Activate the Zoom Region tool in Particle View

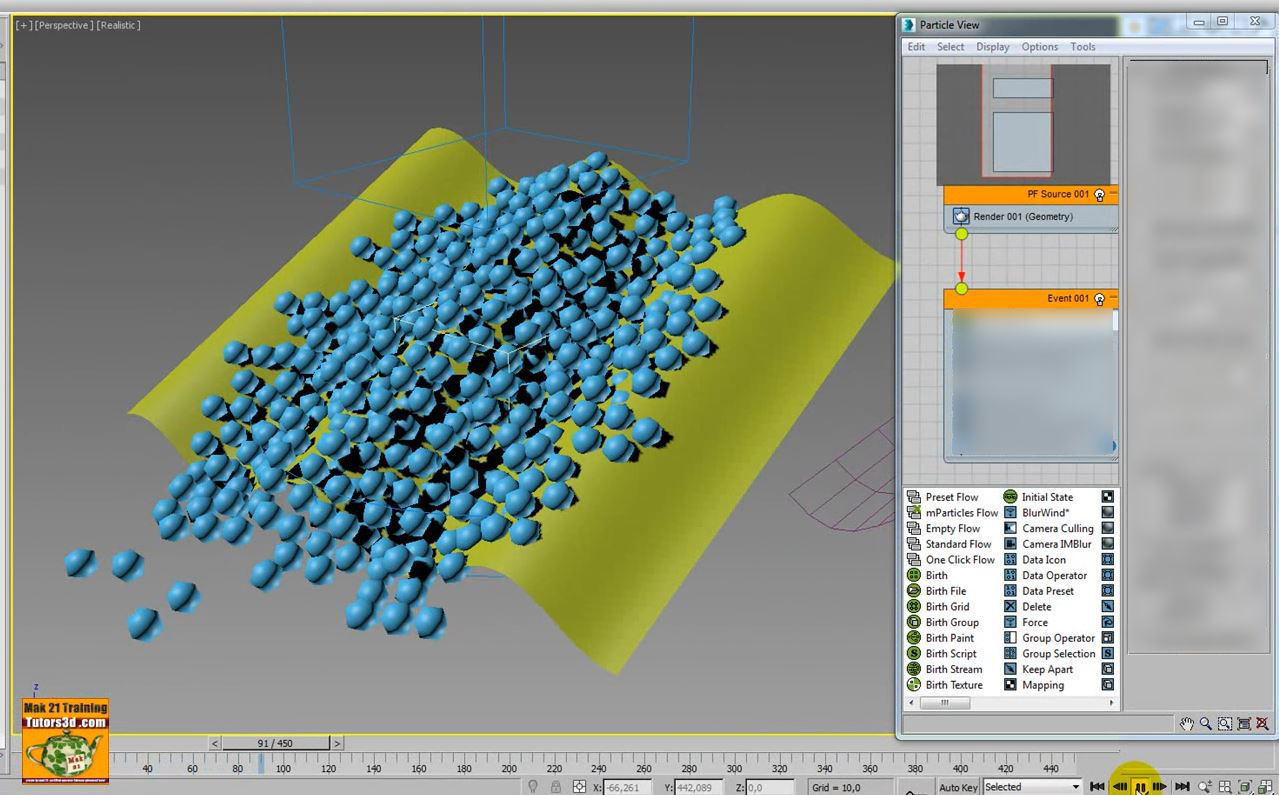pos(1224,724)
